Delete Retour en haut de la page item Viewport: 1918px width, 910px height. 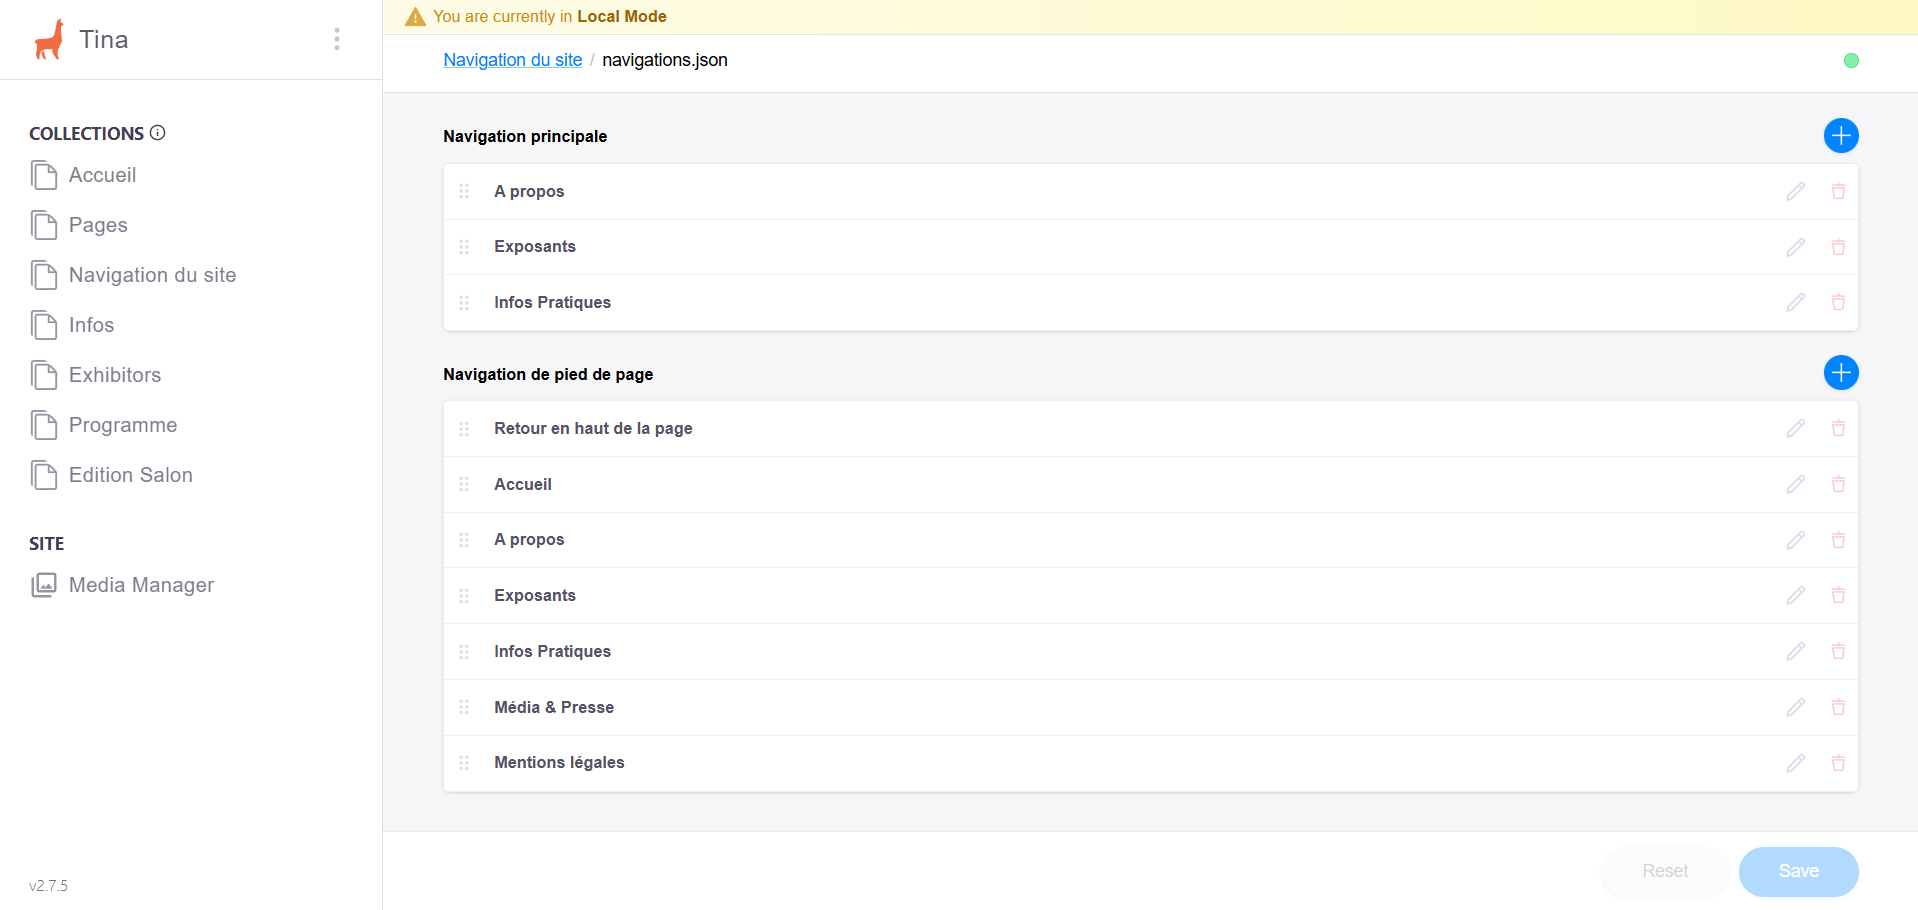pos(1838,428)
